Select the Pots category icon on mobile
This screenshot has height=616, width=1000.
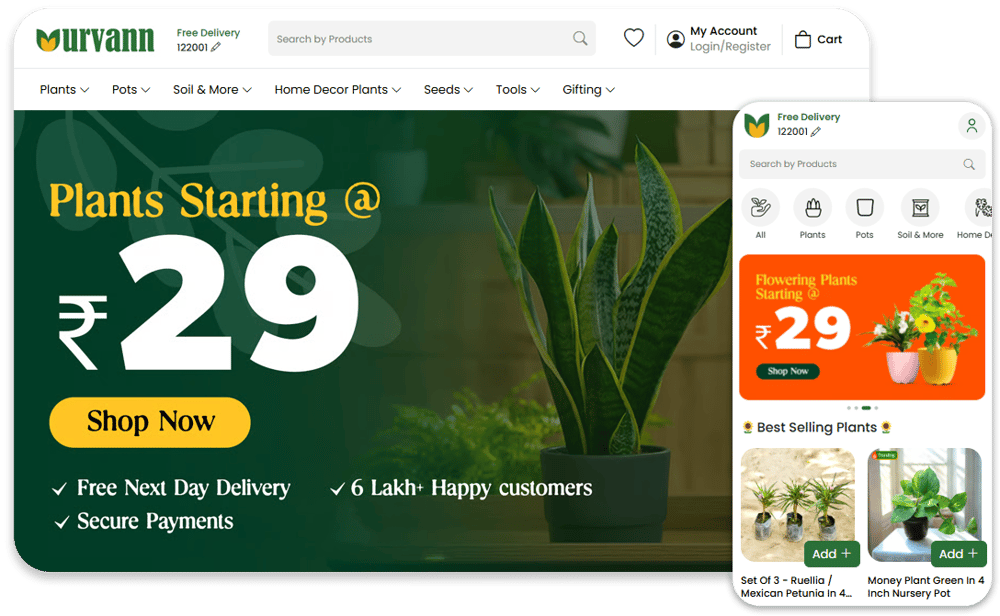click(864, 207)
